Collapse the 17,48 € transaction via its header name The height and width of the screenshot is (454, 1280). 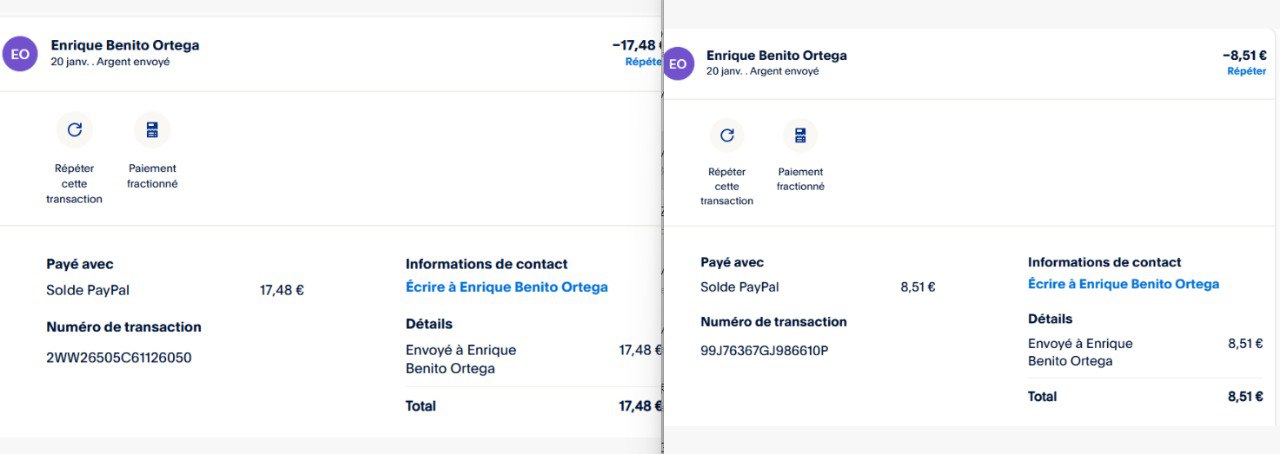tap(125, 45)
